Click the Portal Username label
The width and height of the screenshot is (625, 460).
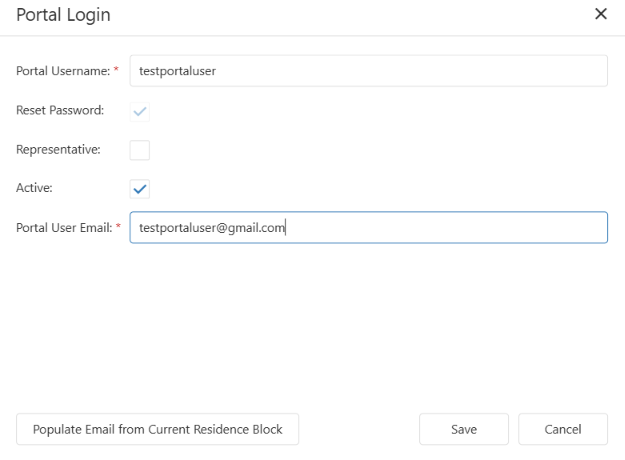[x=63, y=71]
